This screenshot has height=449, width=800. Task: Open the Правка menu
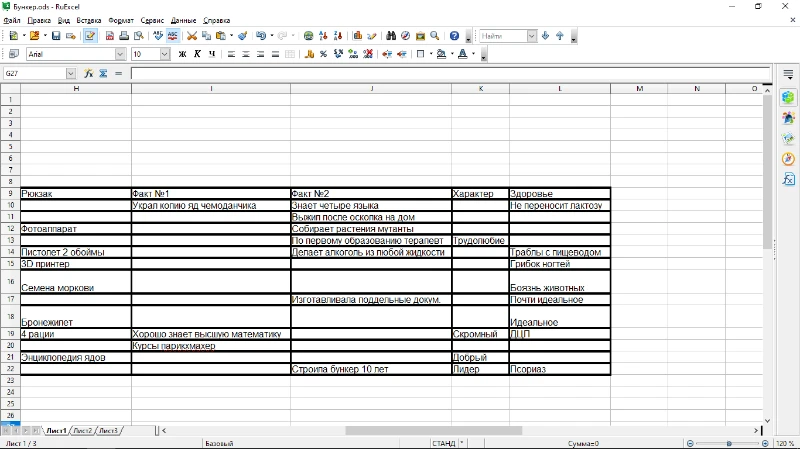pyautogui.click(x=39, y=20)
